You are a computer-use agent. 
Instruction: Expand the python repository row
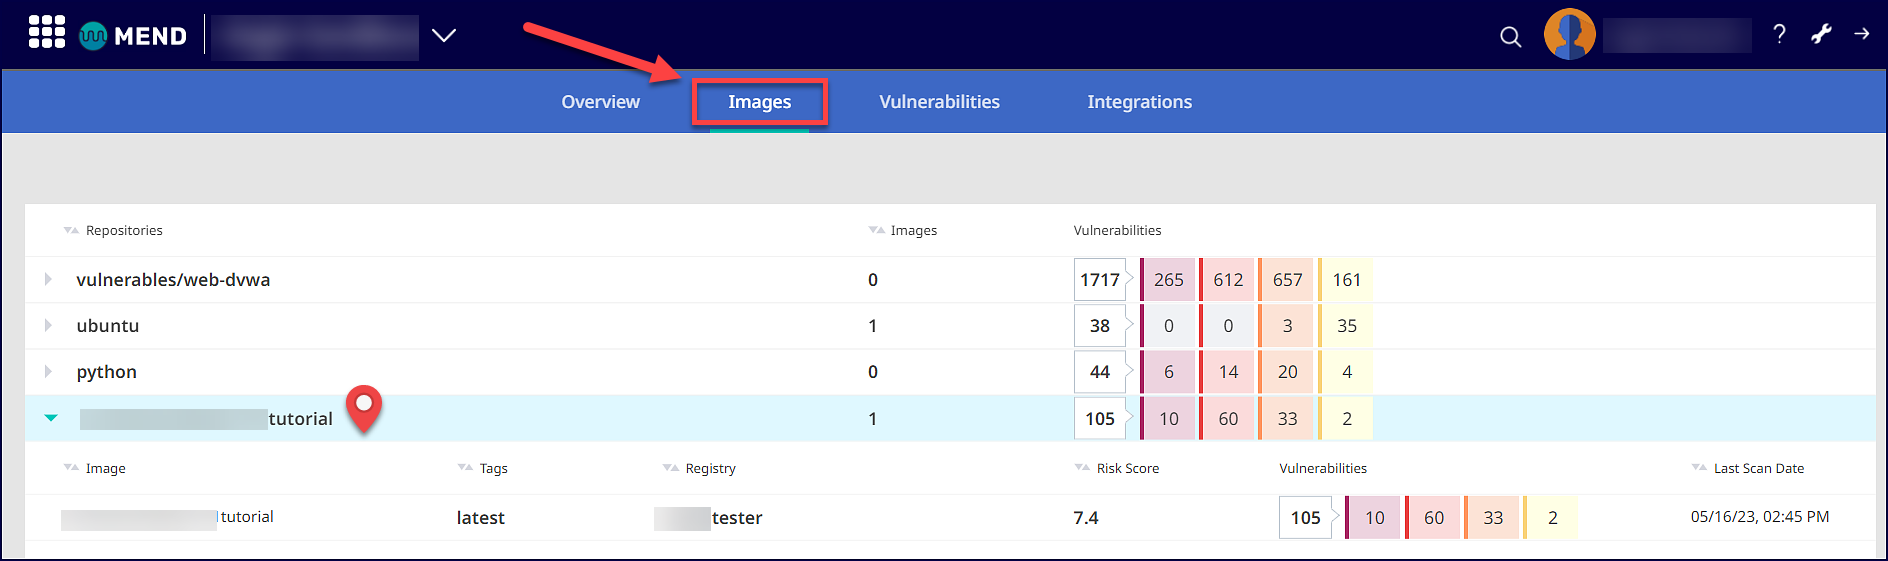[x=48, y=372]
